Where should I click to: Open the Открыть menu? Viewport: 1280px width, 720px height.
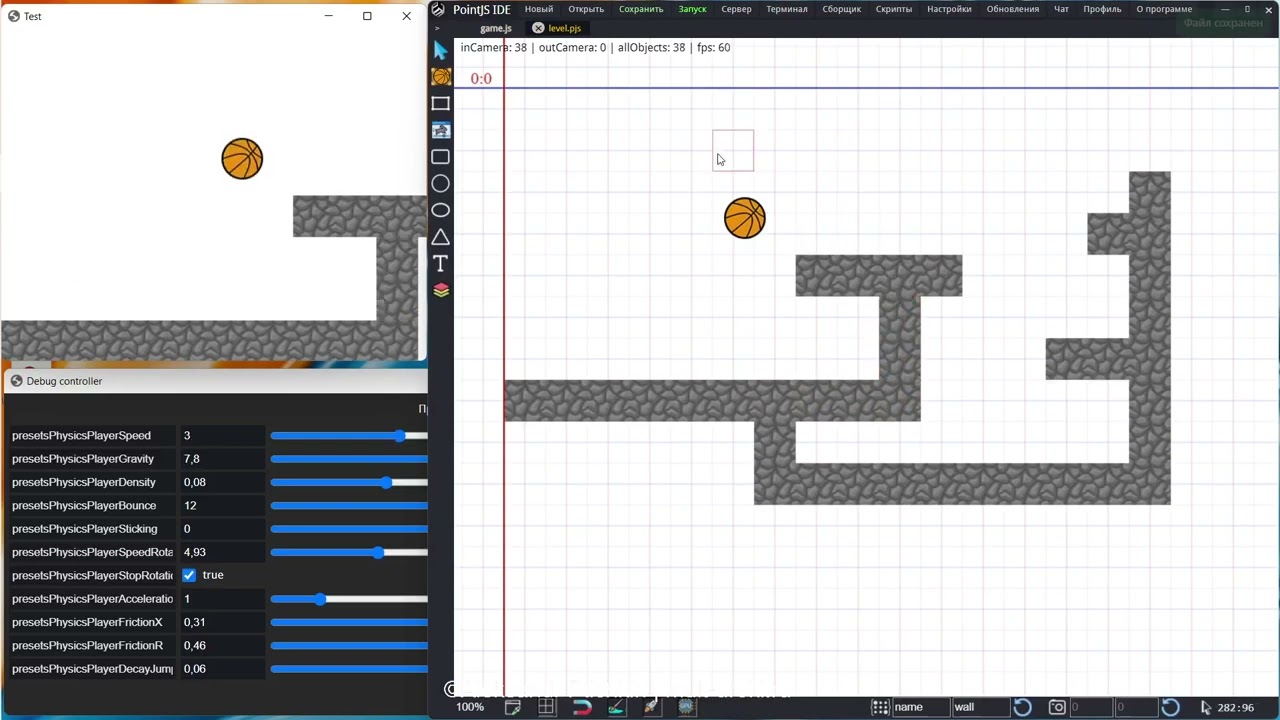point(586,9)
